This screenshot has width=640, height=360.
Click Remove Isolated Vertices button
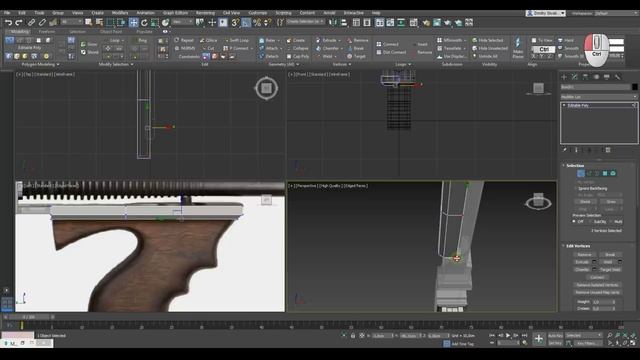click(x=597, y=285)
